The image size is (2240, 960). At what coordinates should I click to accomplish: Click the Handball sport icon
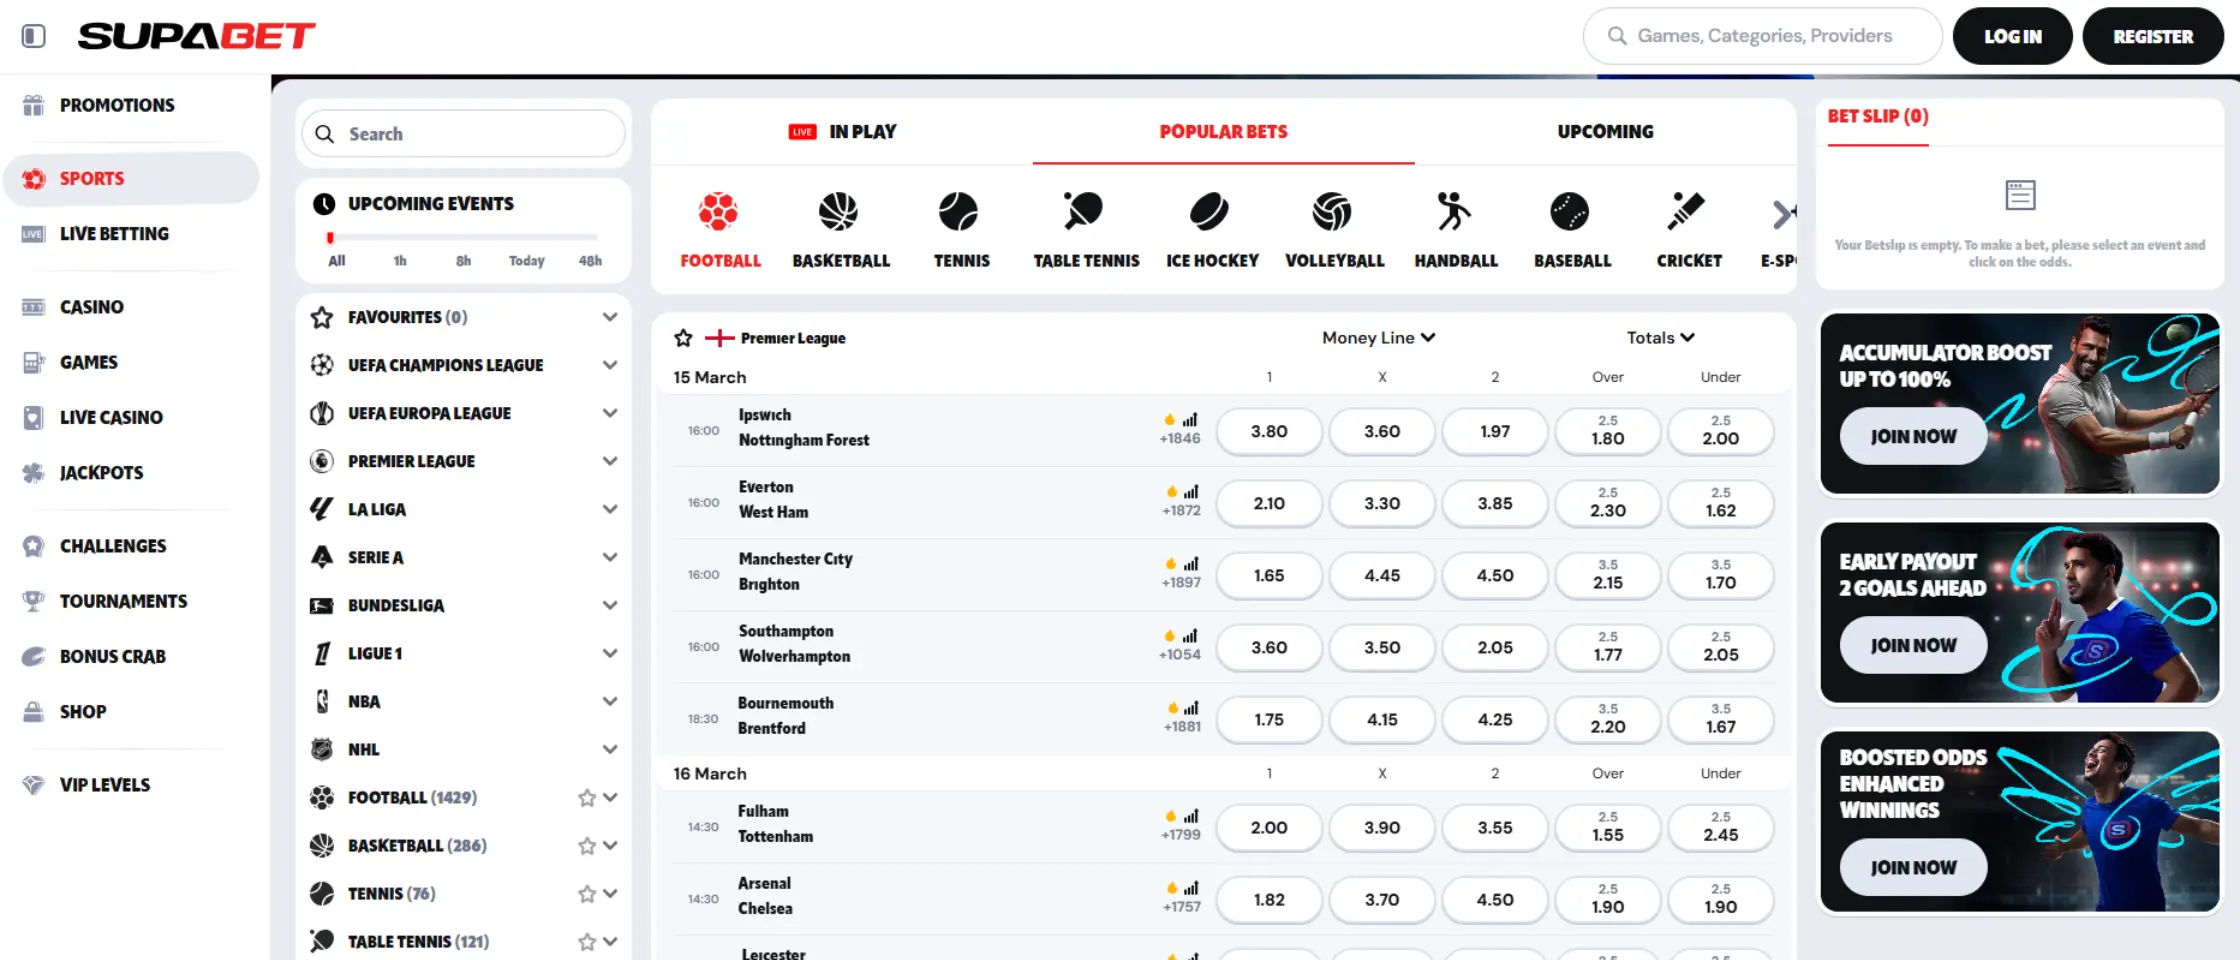[x=1454, y=212]
